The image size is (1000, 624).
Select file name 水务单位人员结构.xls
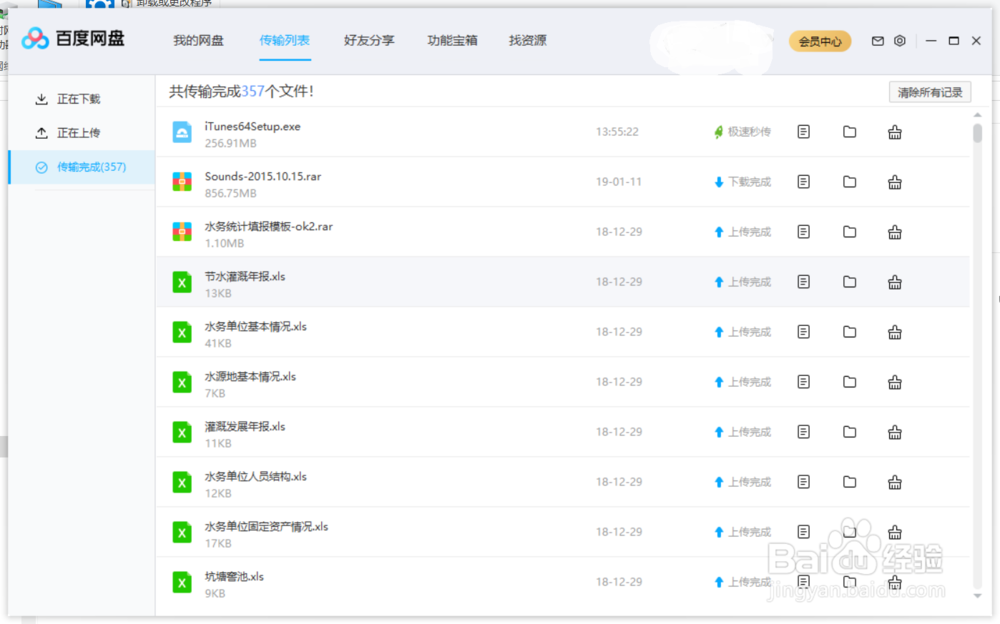pyautogui.click(x=256, y=476)
